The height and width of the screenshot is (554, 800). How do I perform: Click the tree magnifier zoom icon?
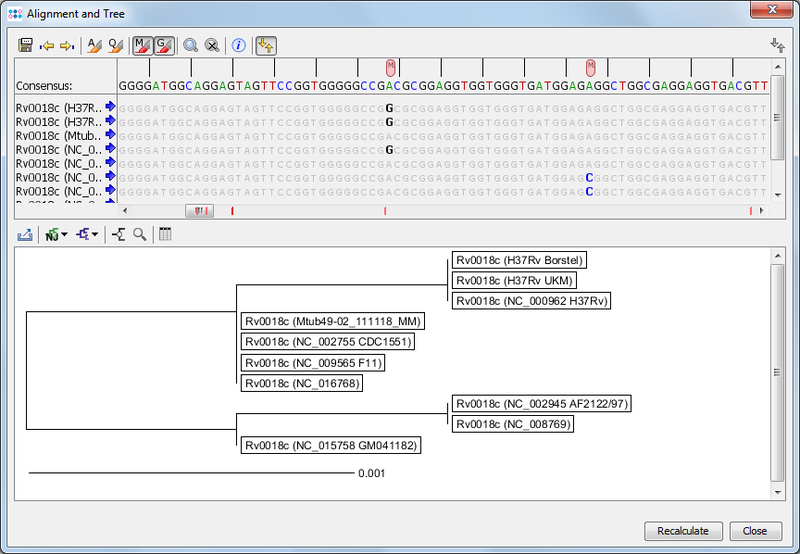[140, 234]
